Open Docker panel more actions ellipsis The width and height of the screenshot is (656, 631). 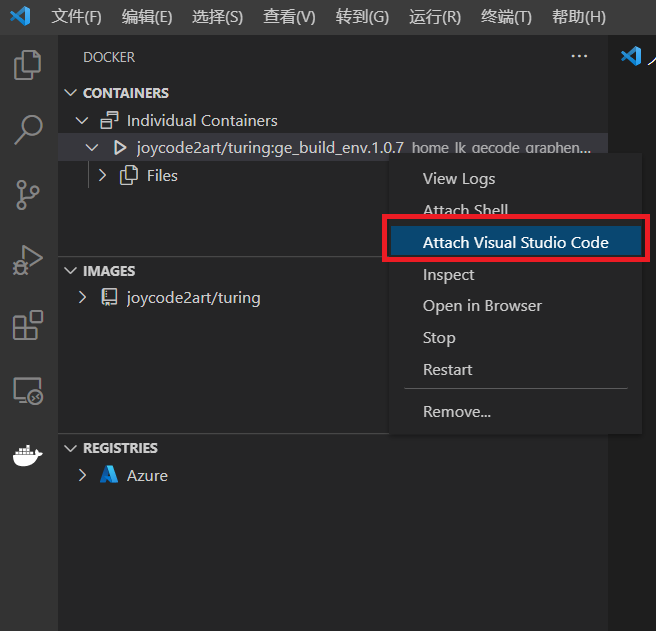[579, 57]
